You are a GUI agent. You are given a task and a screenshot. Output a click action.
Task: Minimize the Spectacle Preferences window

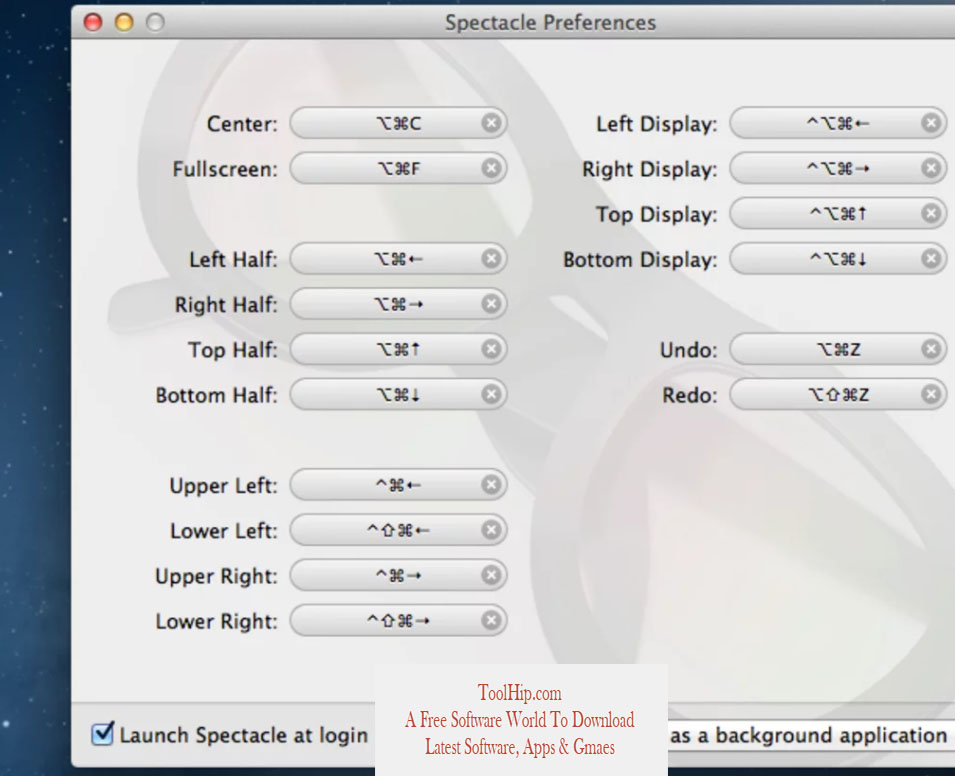coord(124,23)
